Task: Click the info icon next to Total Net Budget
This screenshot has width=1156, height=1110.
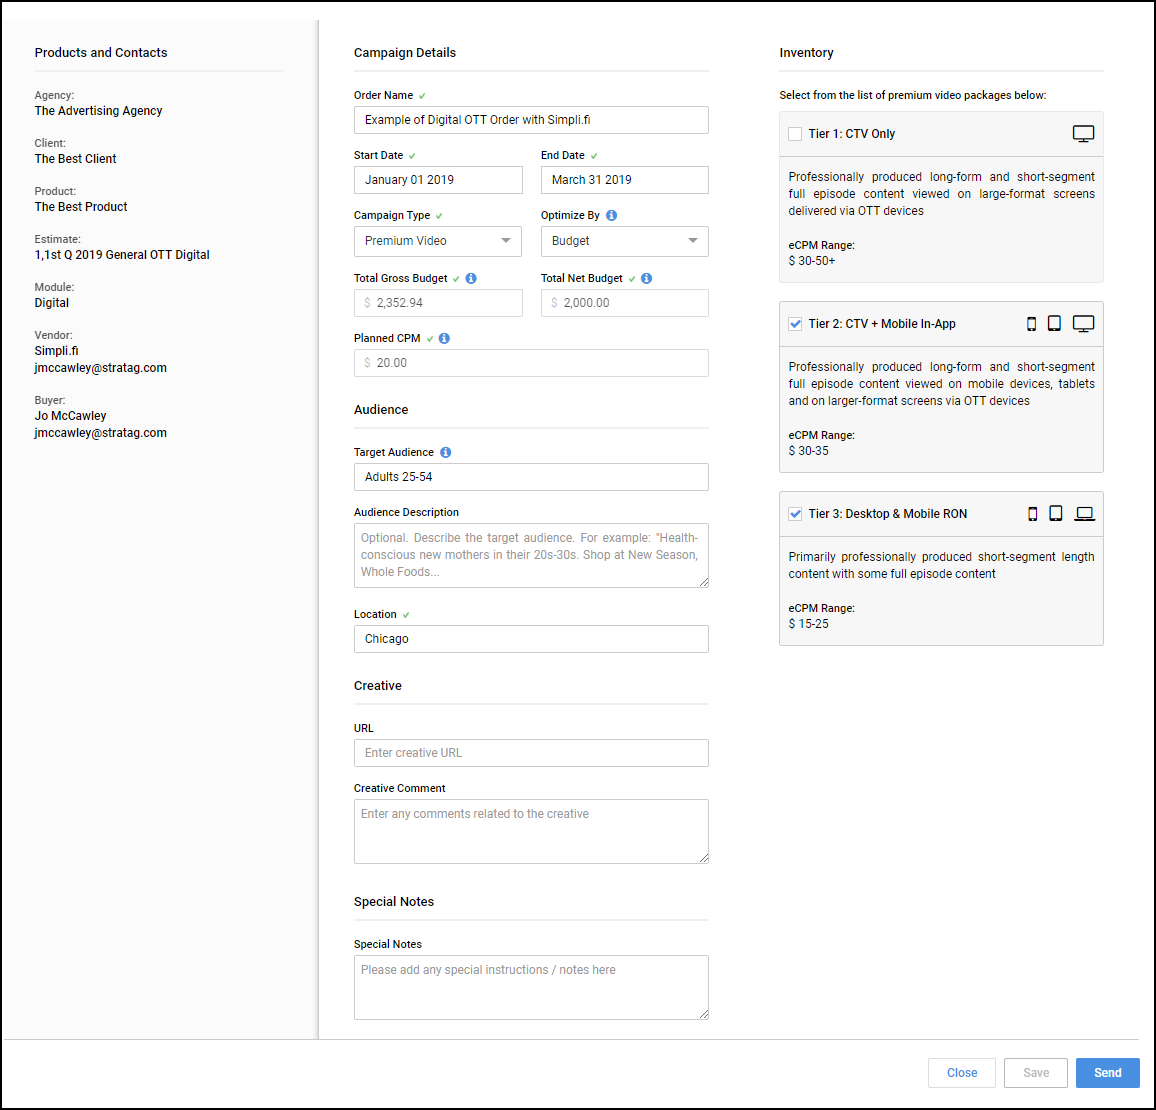Action: [647, 278]
